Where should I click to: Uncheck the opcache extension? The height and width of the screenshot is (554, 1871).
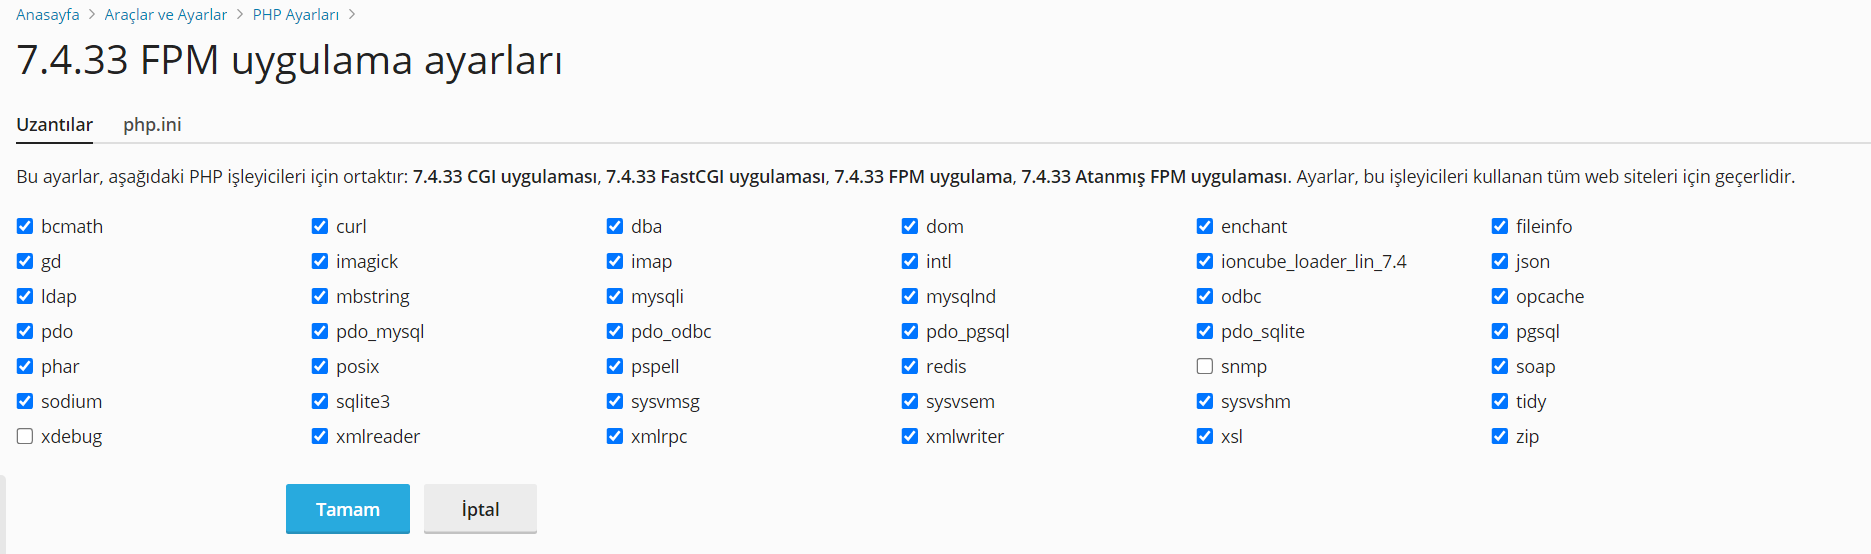[1500, 296]
